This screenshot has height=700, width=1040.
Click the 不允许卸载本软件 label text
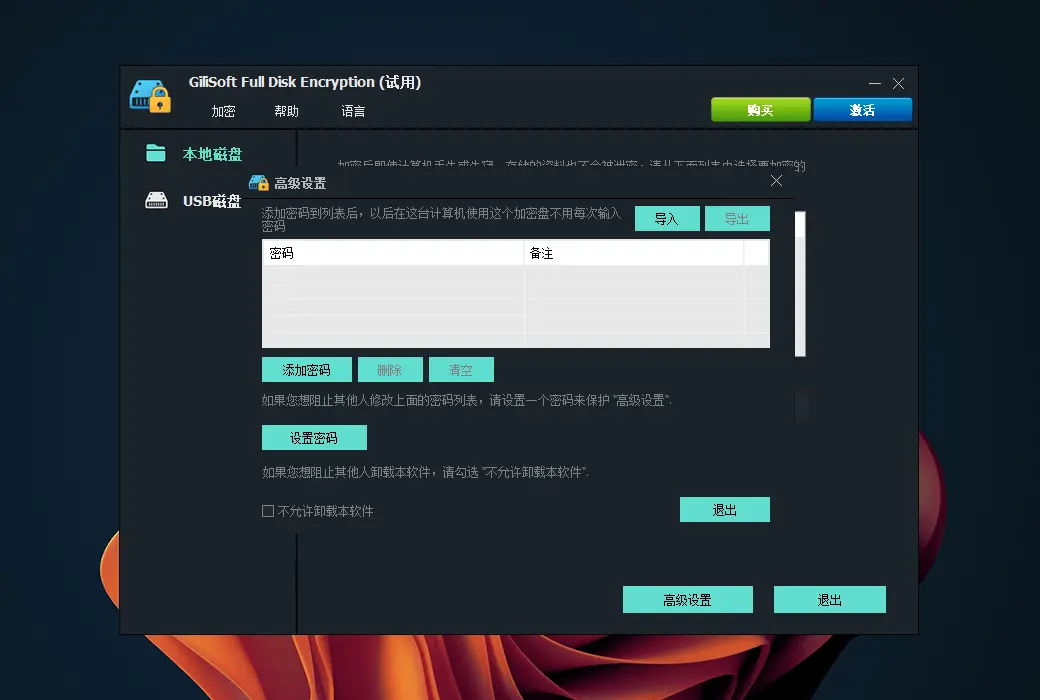326,511
